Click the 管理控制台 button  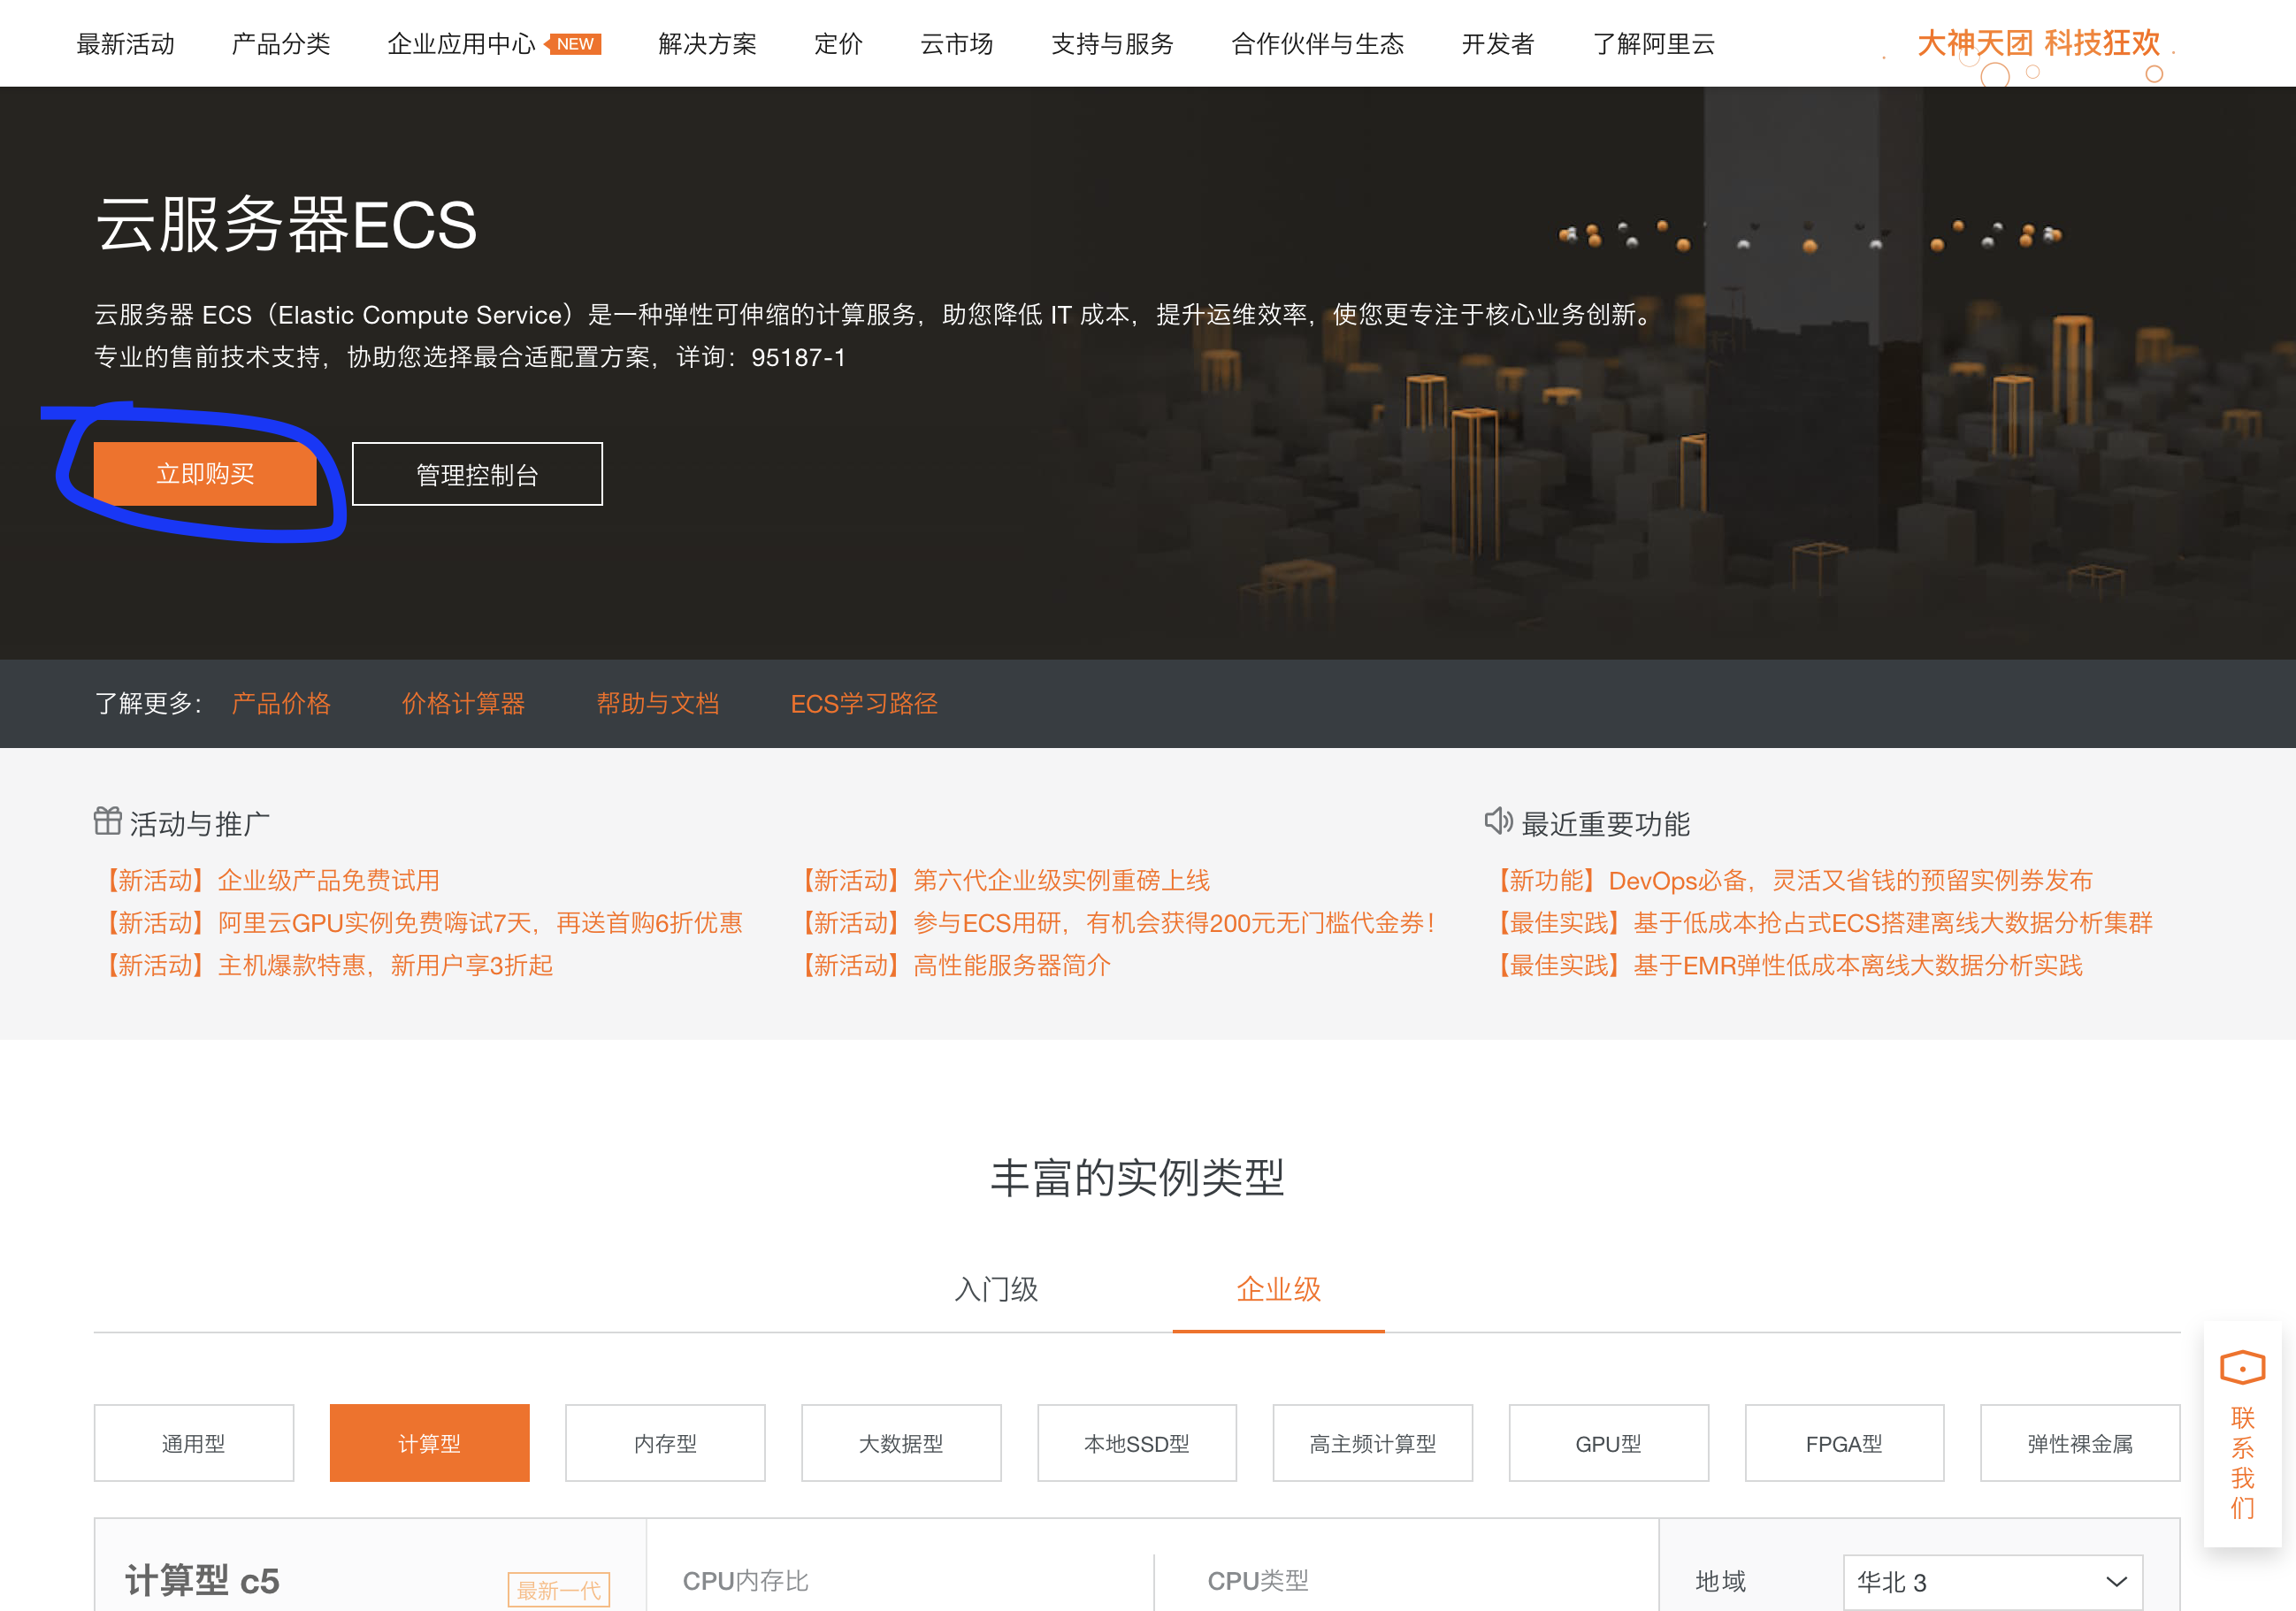(477, 474)
